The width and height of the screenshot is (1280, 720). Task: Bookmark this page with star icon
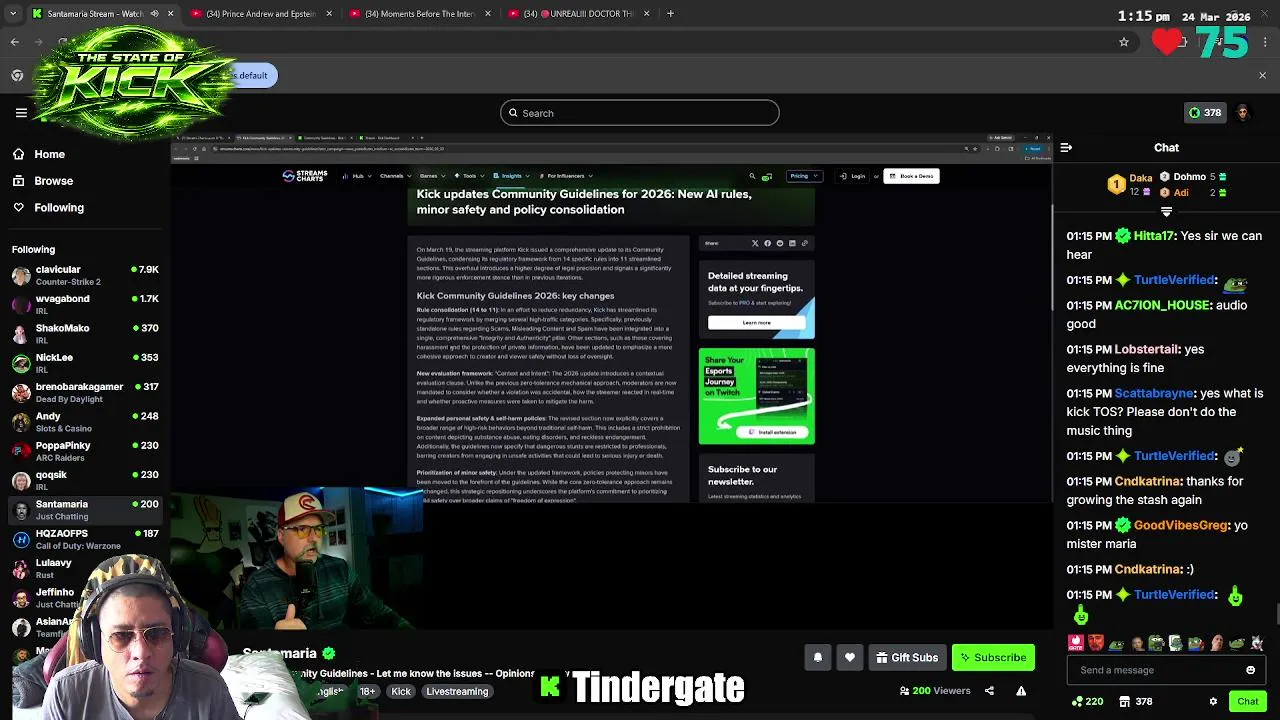pyautogui.click(x=1124, y=42)
